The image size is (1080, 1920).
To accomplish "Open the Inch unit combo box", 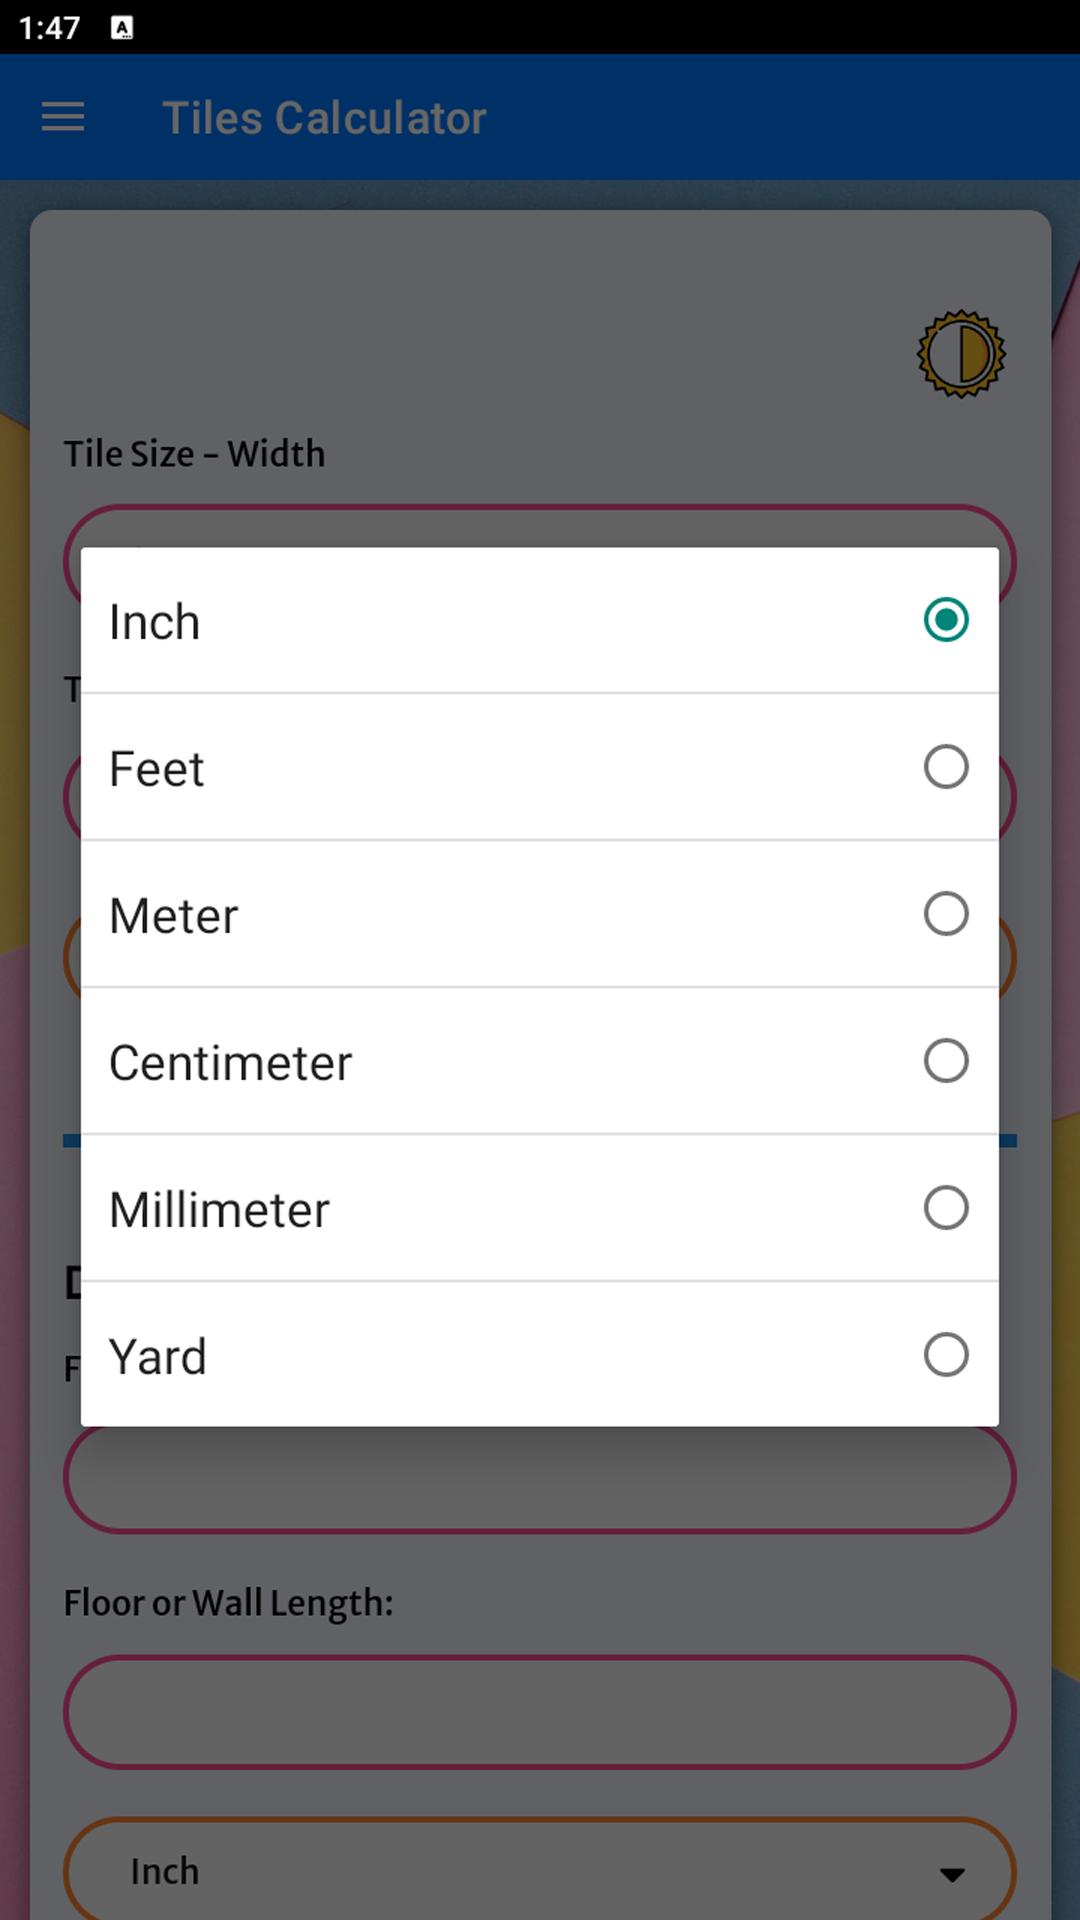I will pyautogui.click(x=540, y=1869).
